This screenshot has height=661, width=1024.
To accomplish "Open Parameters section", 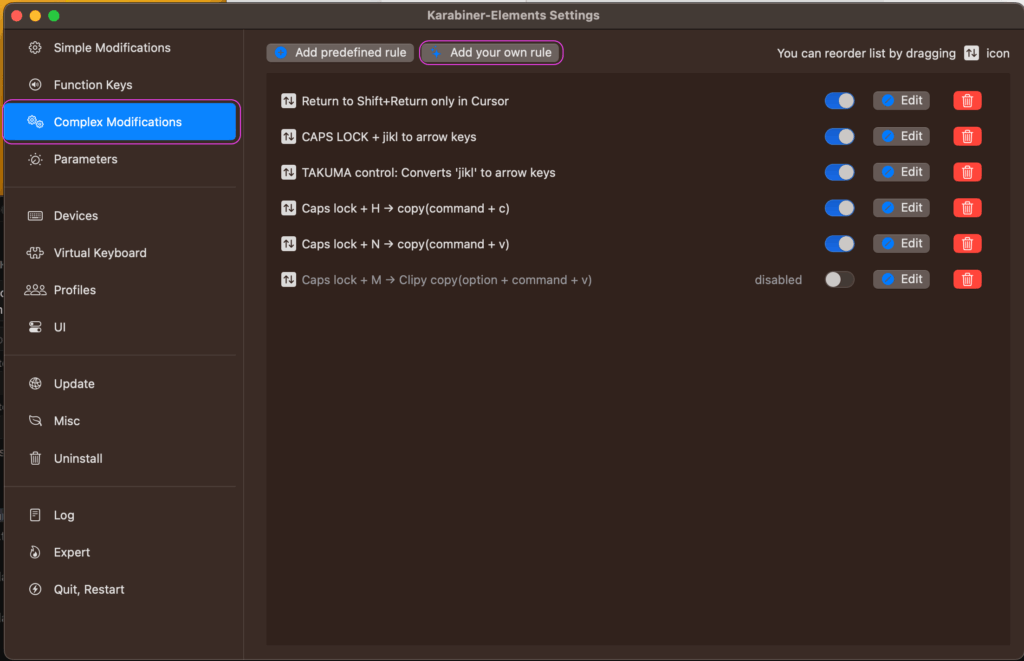I will tap(121, 159).
